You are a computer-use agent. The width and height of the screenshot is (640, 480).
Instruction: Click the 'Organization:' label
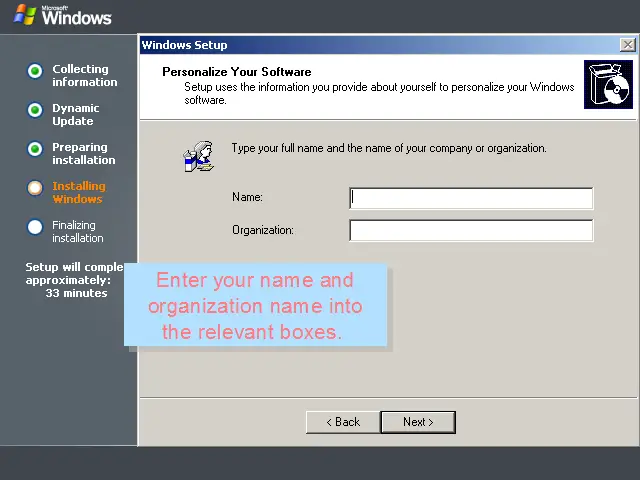click(263, 230)
